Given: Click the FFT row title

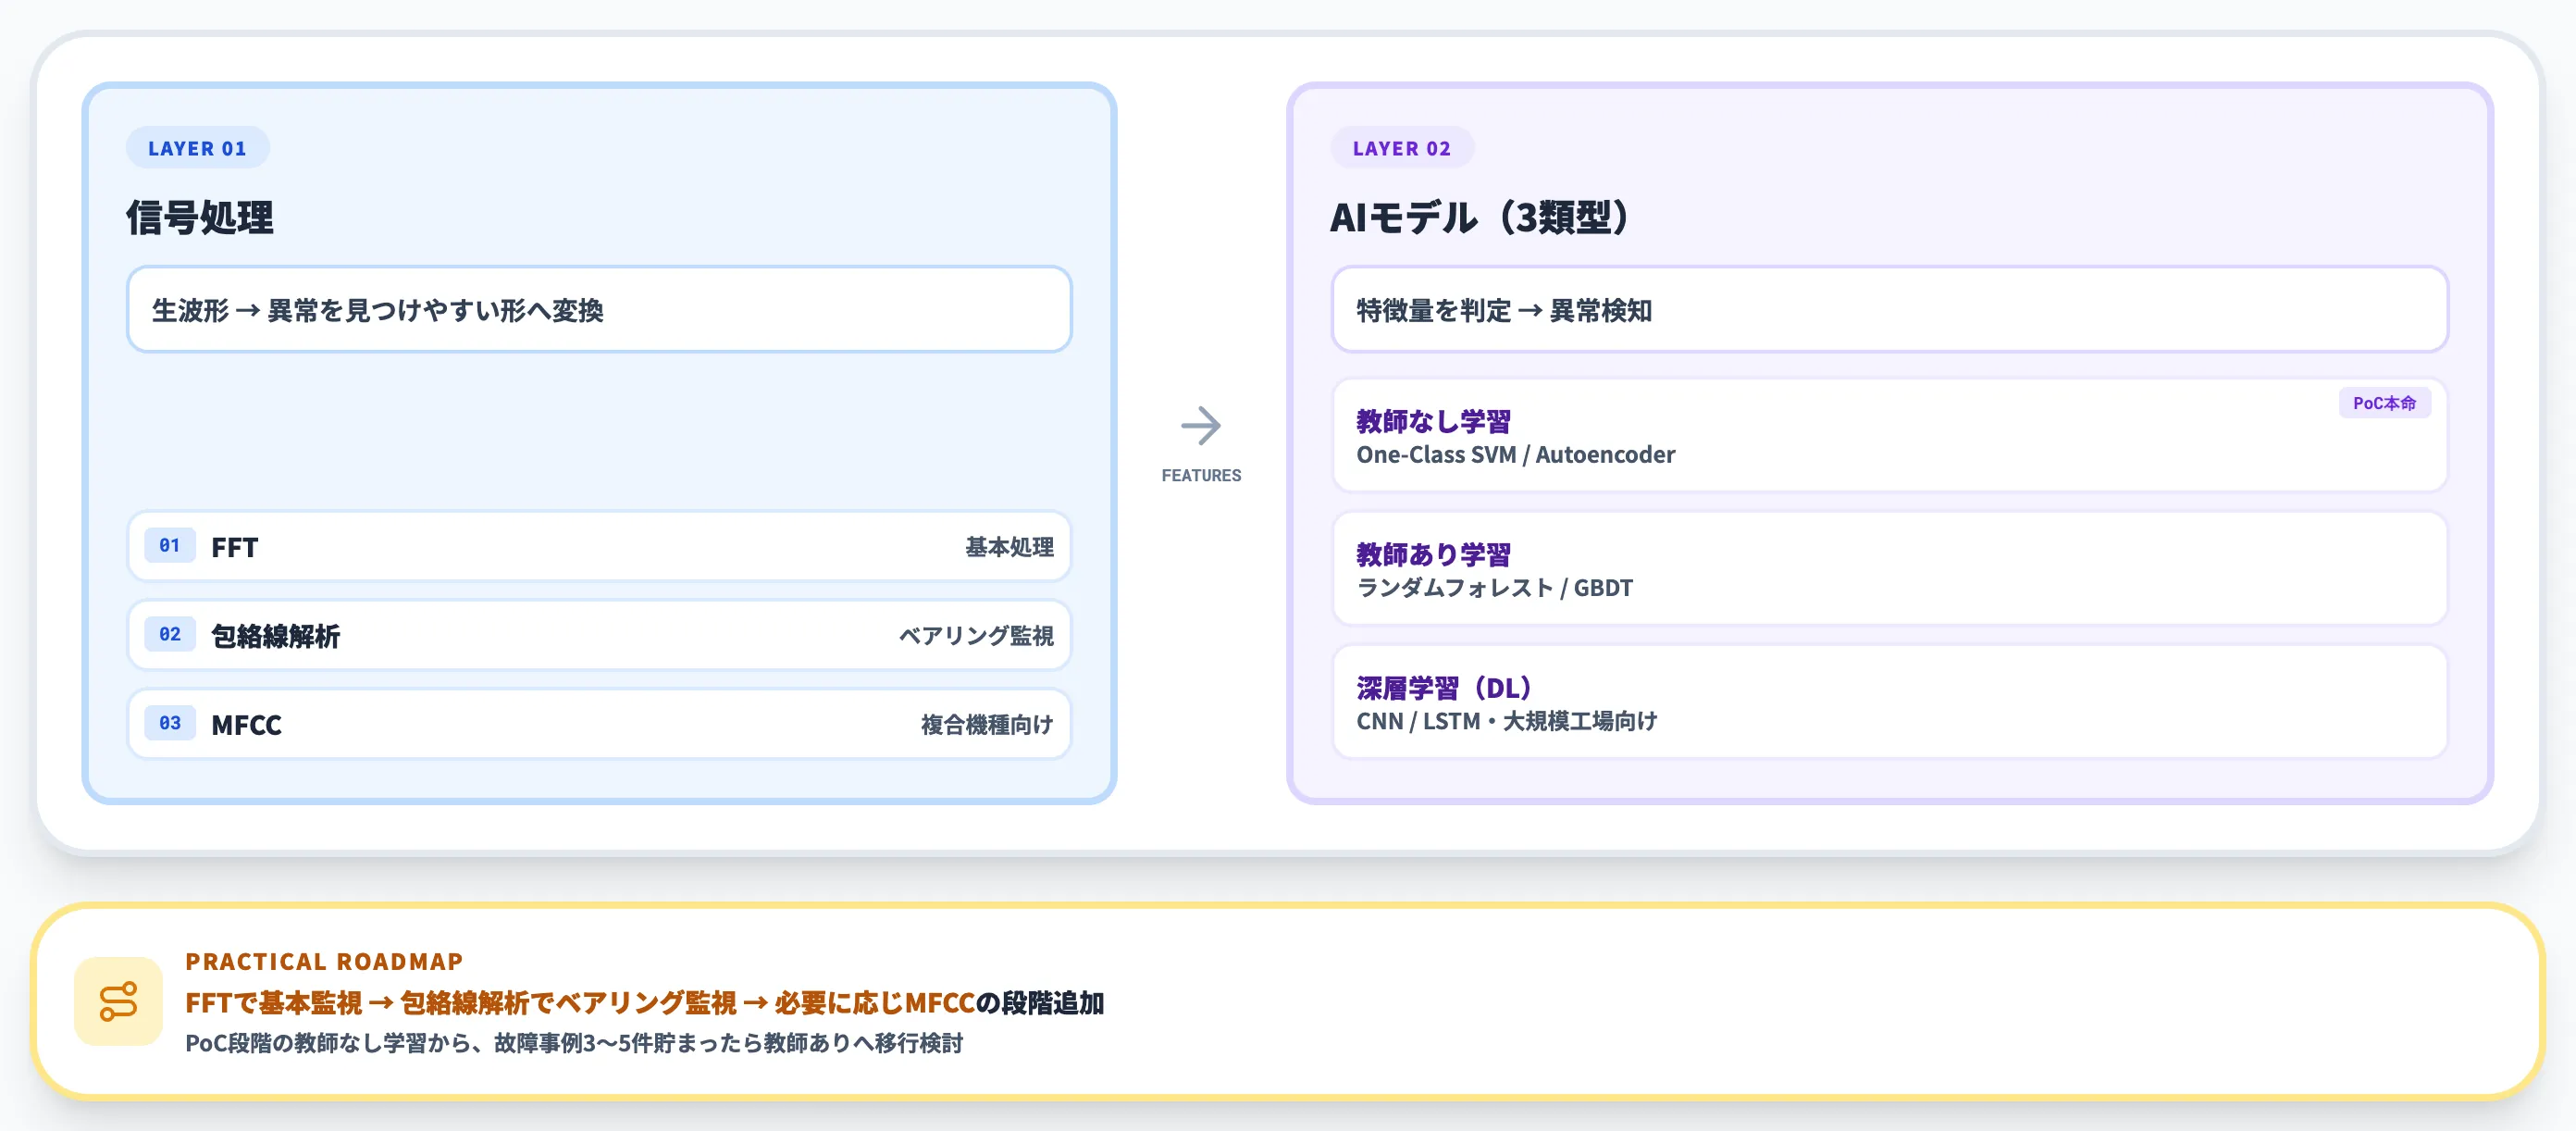Looking at the screenshot, I should [x=235, y=547].
